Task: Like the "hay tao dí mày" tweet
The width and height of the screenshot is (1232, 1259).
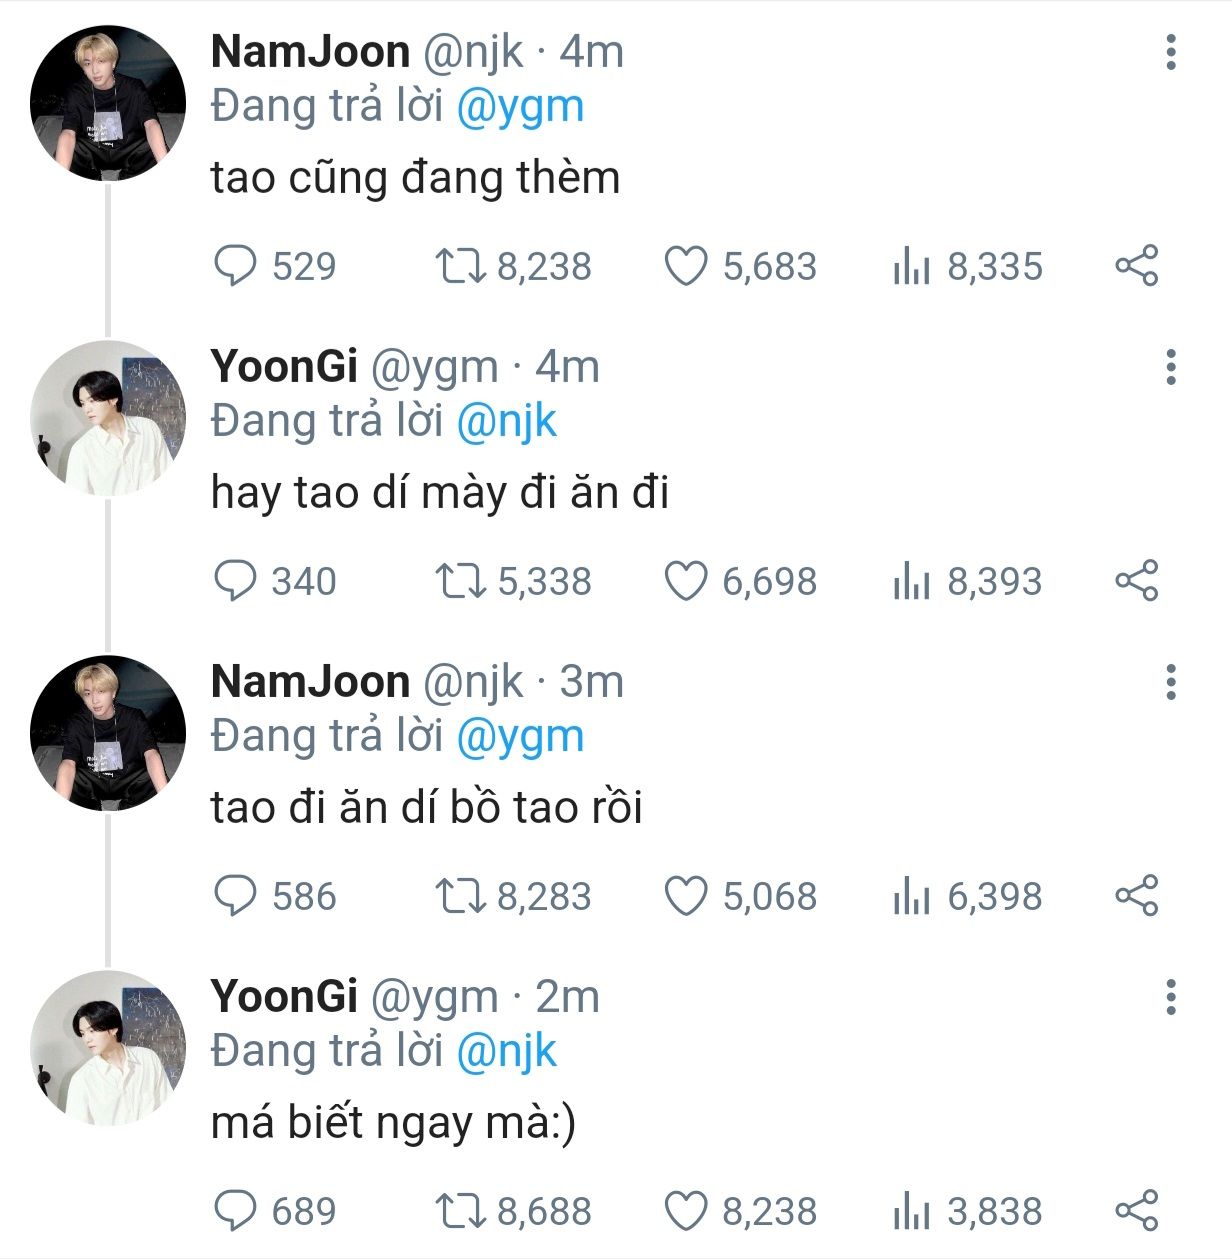Action: tap(686, 581)
